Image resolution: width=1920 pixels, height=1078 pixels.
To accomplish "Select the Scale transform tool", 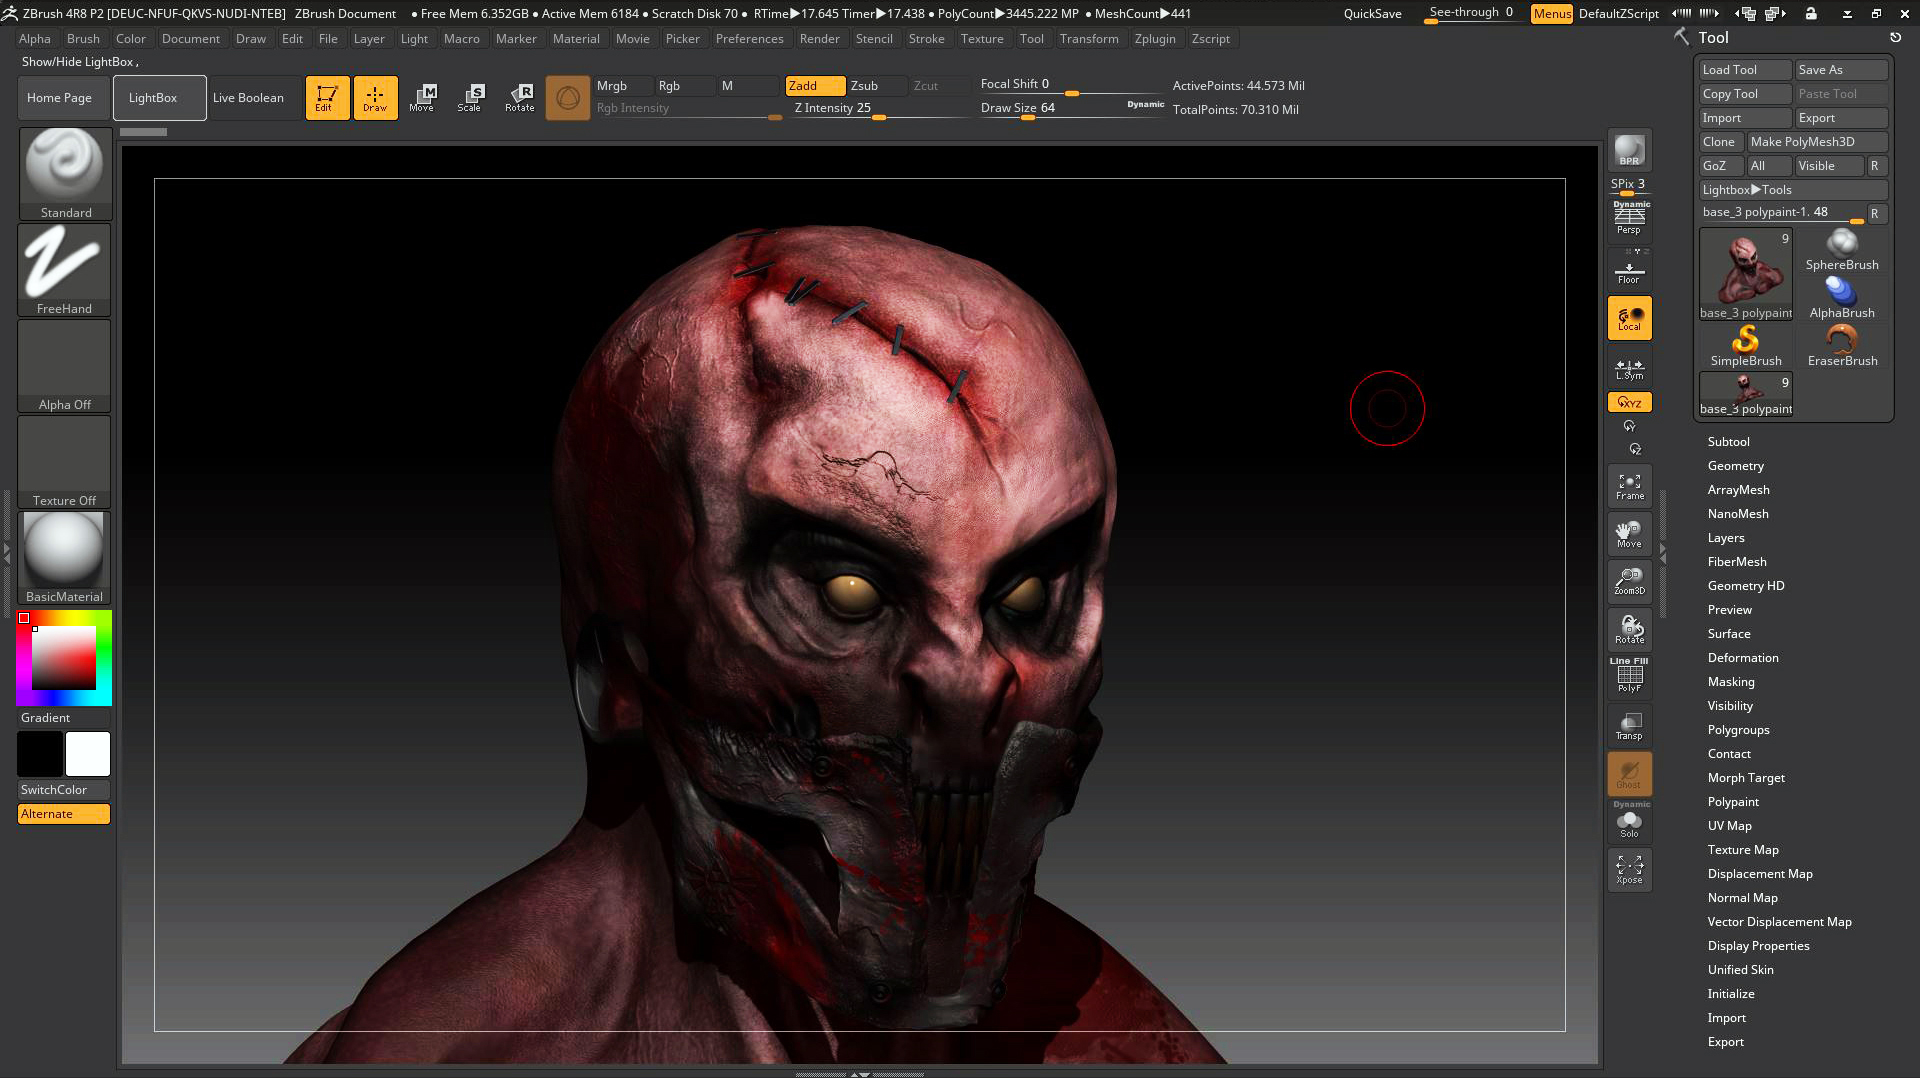I will [x=469, y=97].
